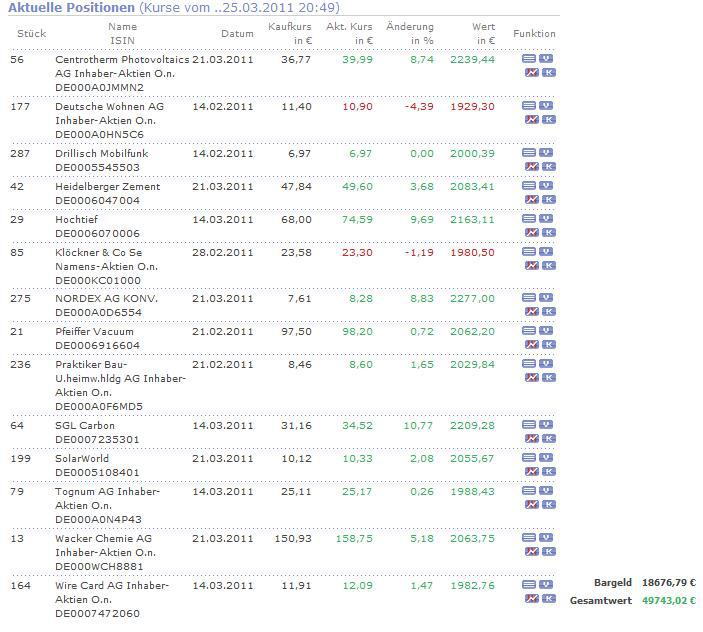Open the chart icon for Klöckner & Co

point(532,266)
